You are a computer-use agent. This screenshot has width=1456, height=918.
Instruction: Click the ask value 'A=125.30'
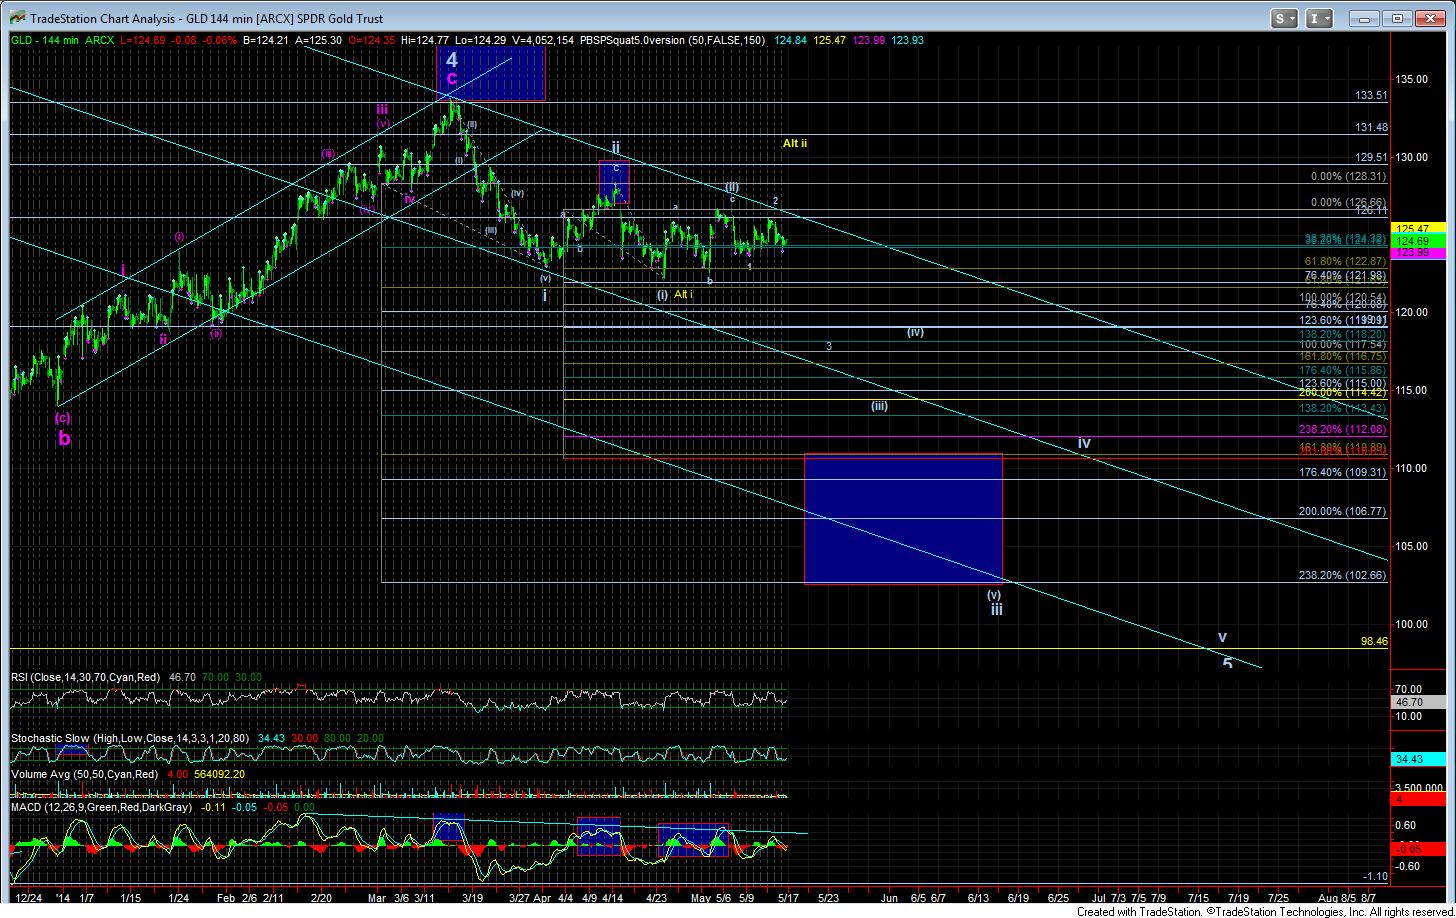317,40
